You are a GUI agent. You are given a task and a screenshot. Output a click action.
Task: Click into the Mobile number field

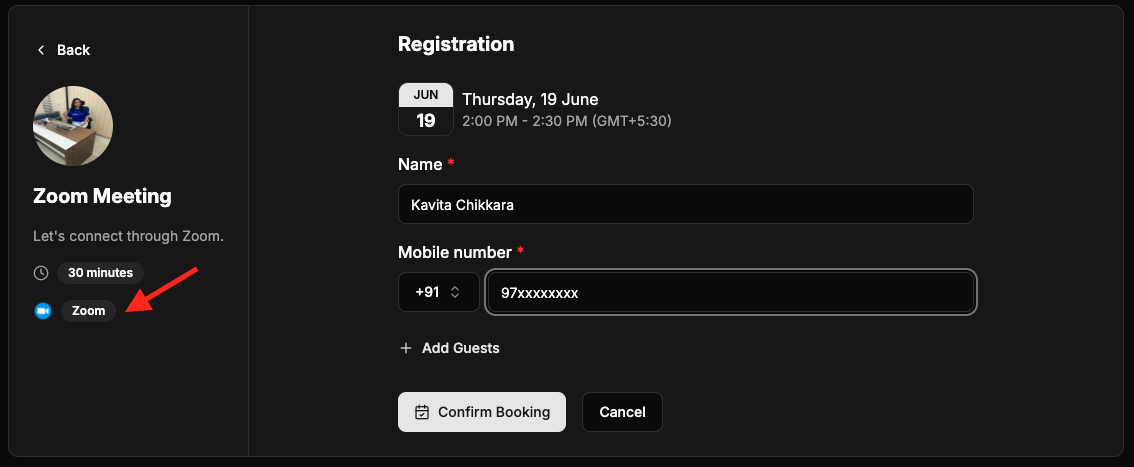(x=731, y=292)
